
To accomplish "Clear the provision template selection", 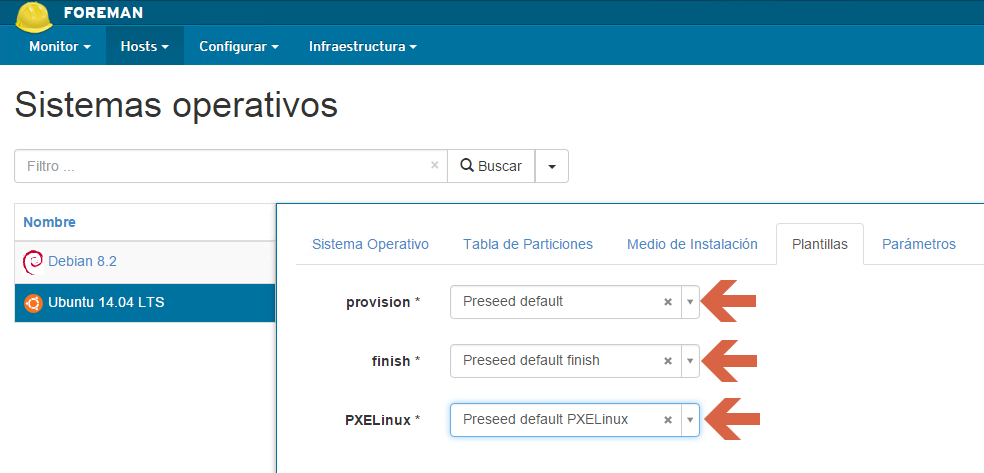I will (x=668, y=302).
